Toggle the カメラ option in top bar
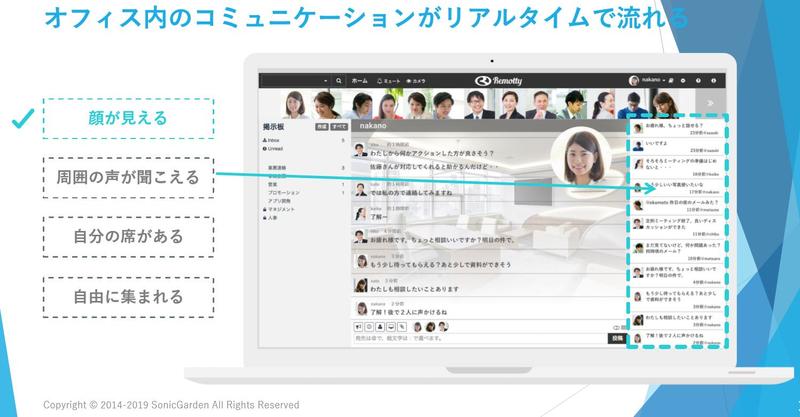The image size is (800, 417). point(416,81)
